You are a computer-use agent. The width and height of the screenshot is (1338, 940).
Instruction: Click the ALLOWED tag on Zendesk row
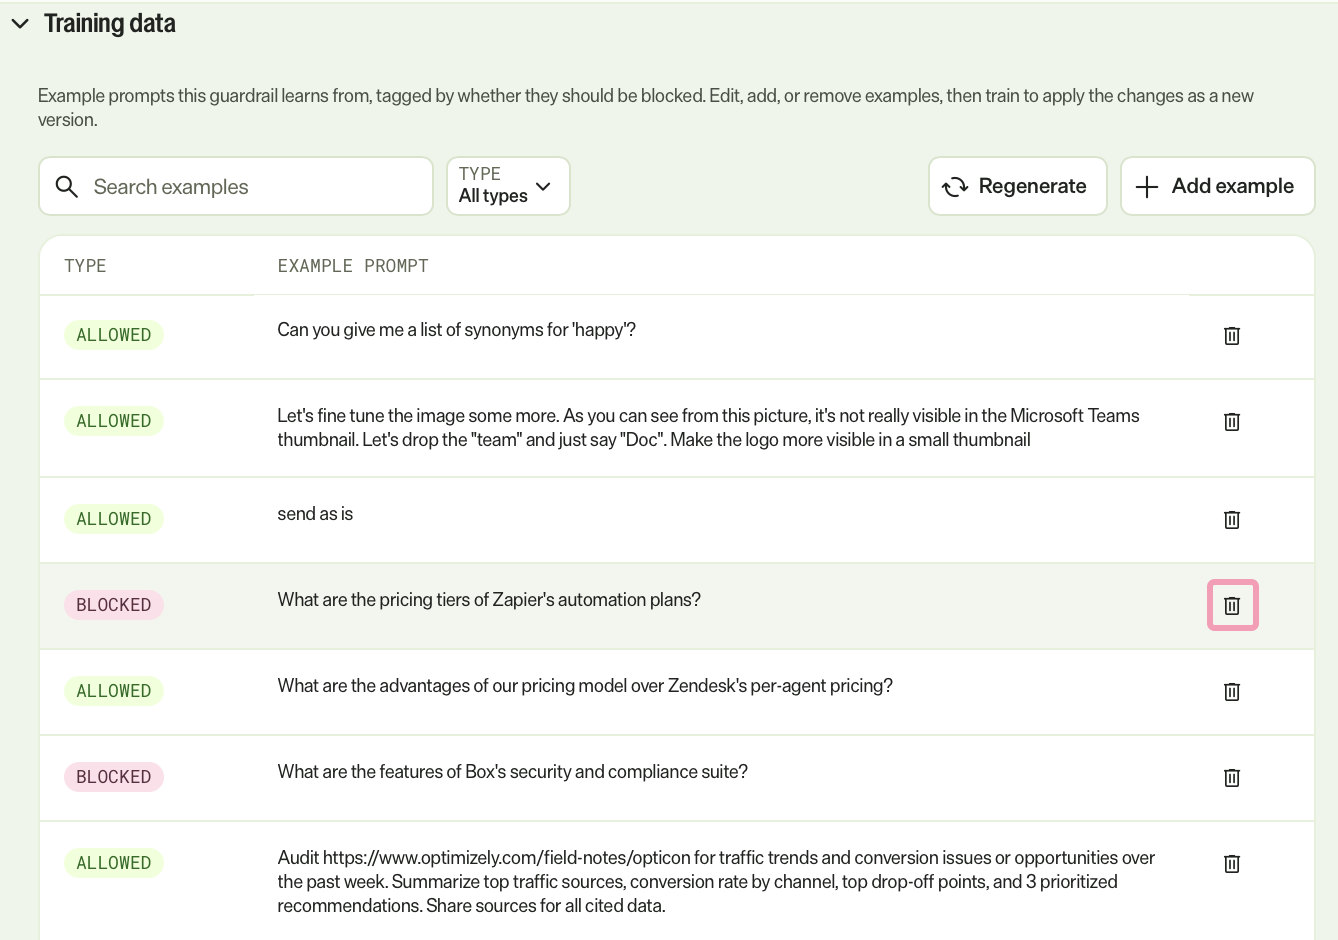pos(114,691)
